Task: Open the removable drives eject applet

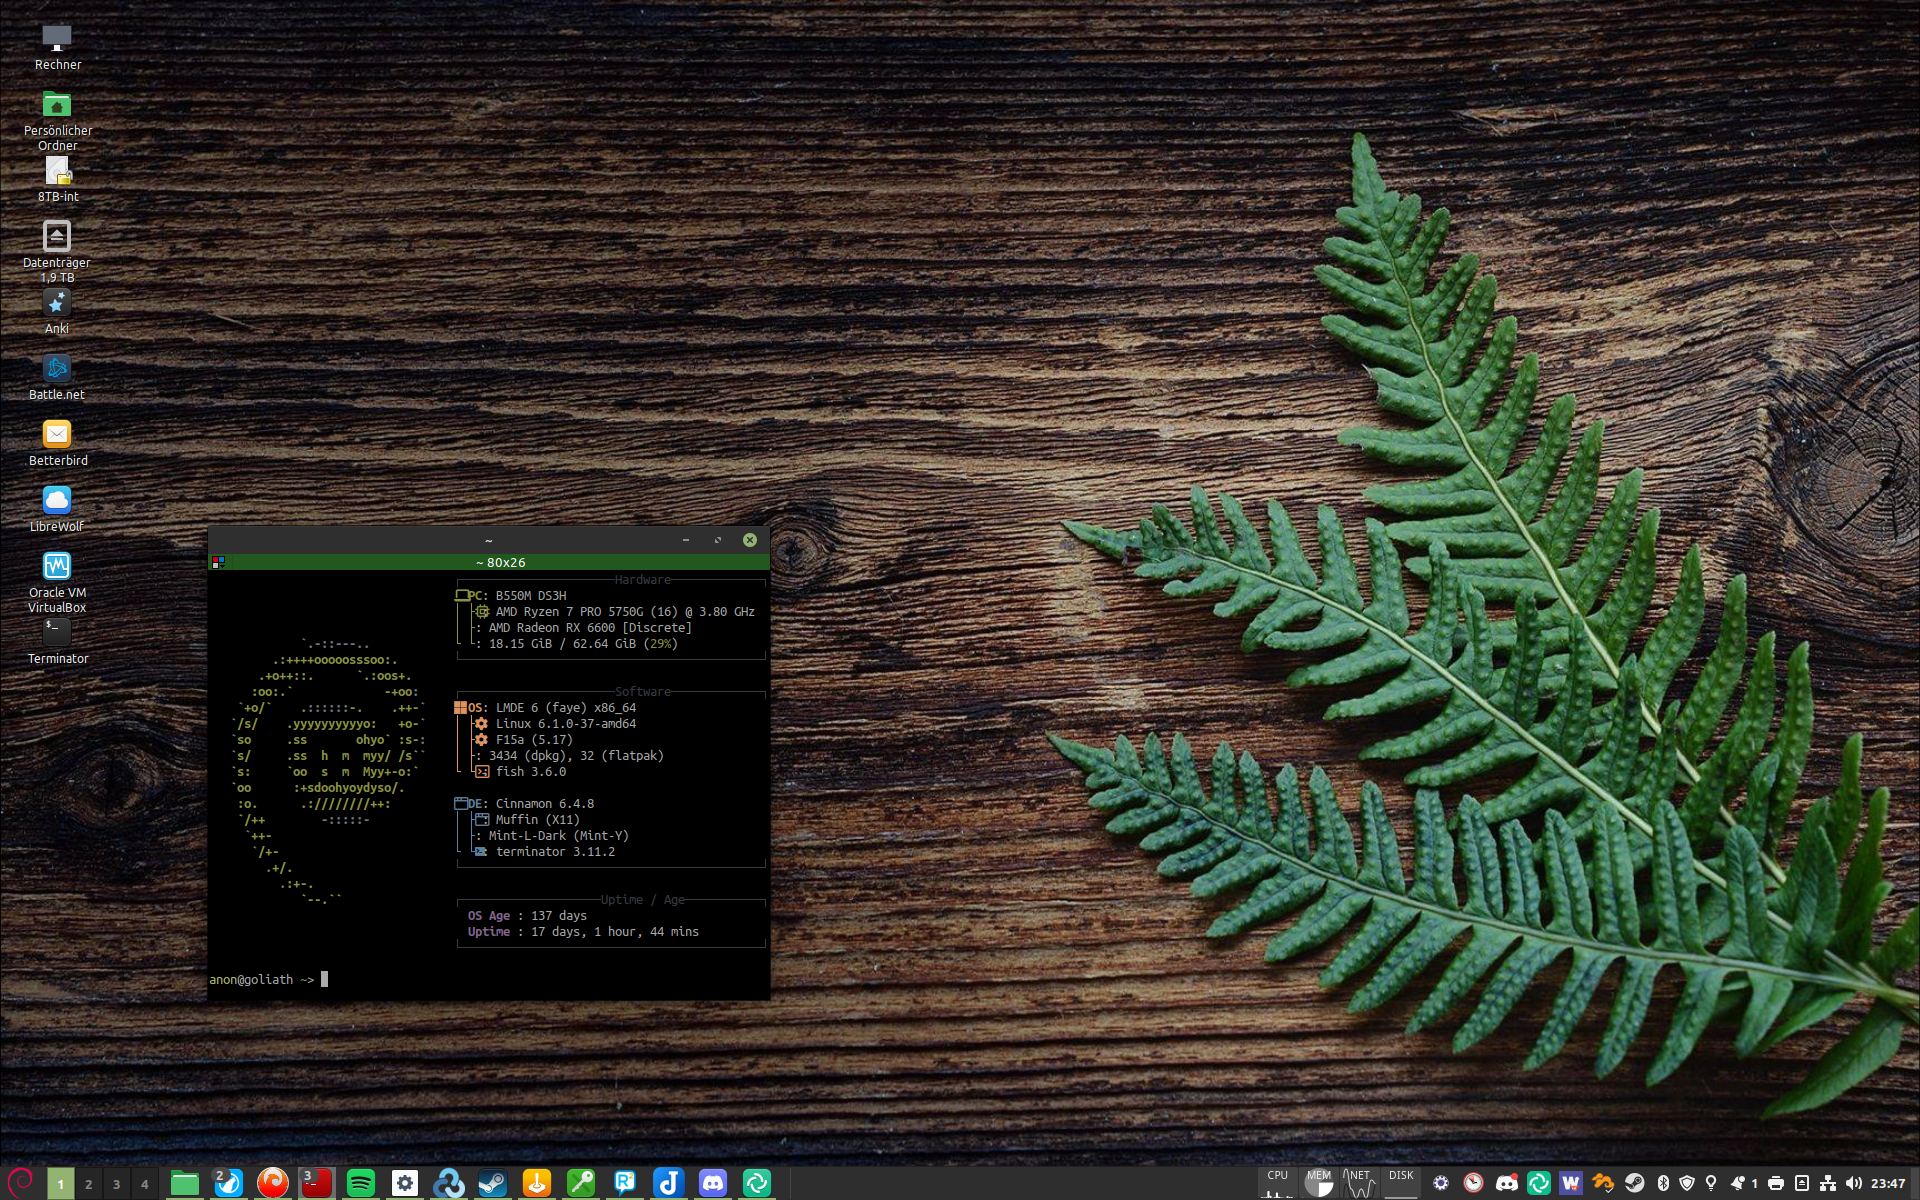Action: coord(1802,1184)
